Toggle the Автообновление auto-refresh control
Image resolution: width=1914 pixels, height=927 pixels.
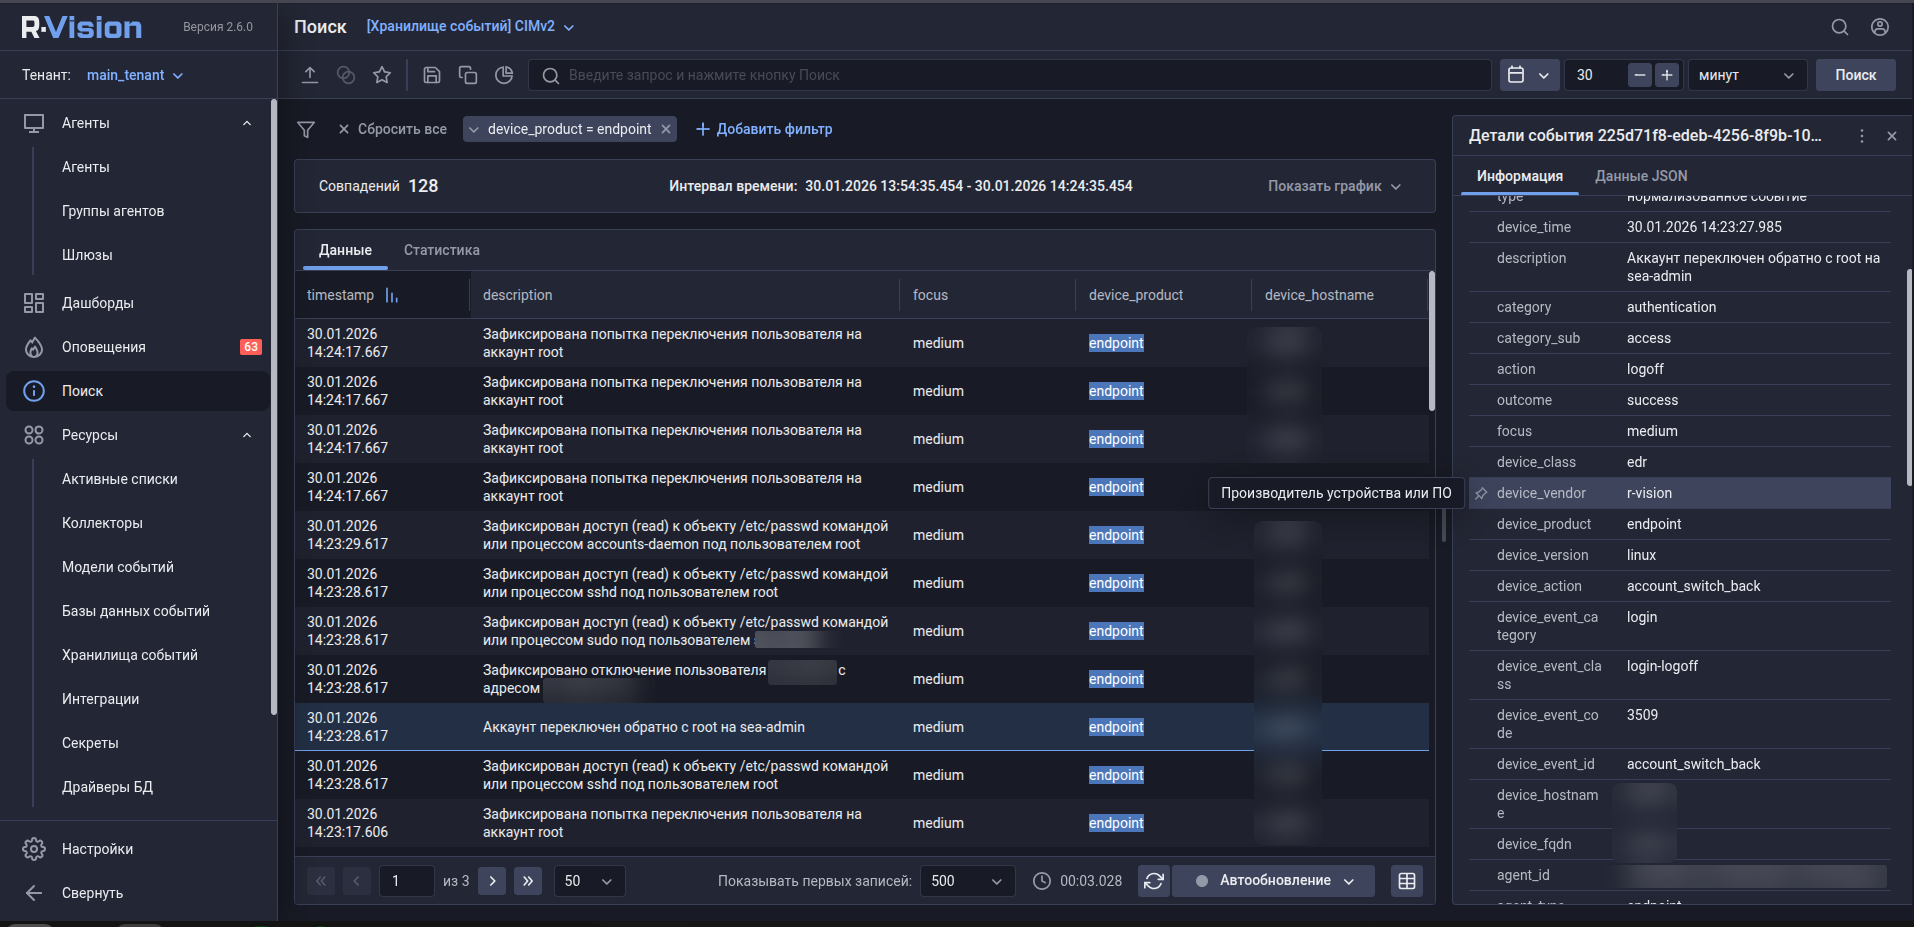1274,881
